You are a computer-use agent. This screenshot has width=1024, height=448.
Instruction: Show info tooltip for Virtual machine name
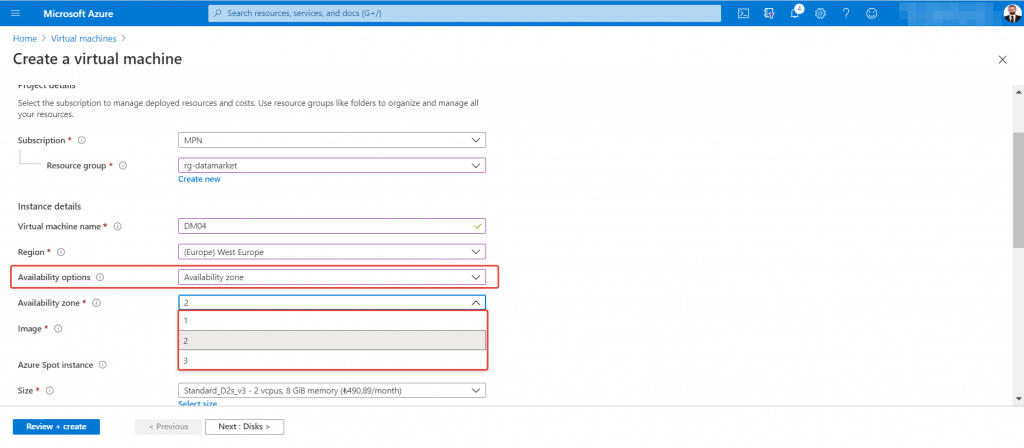click(118, 227)
